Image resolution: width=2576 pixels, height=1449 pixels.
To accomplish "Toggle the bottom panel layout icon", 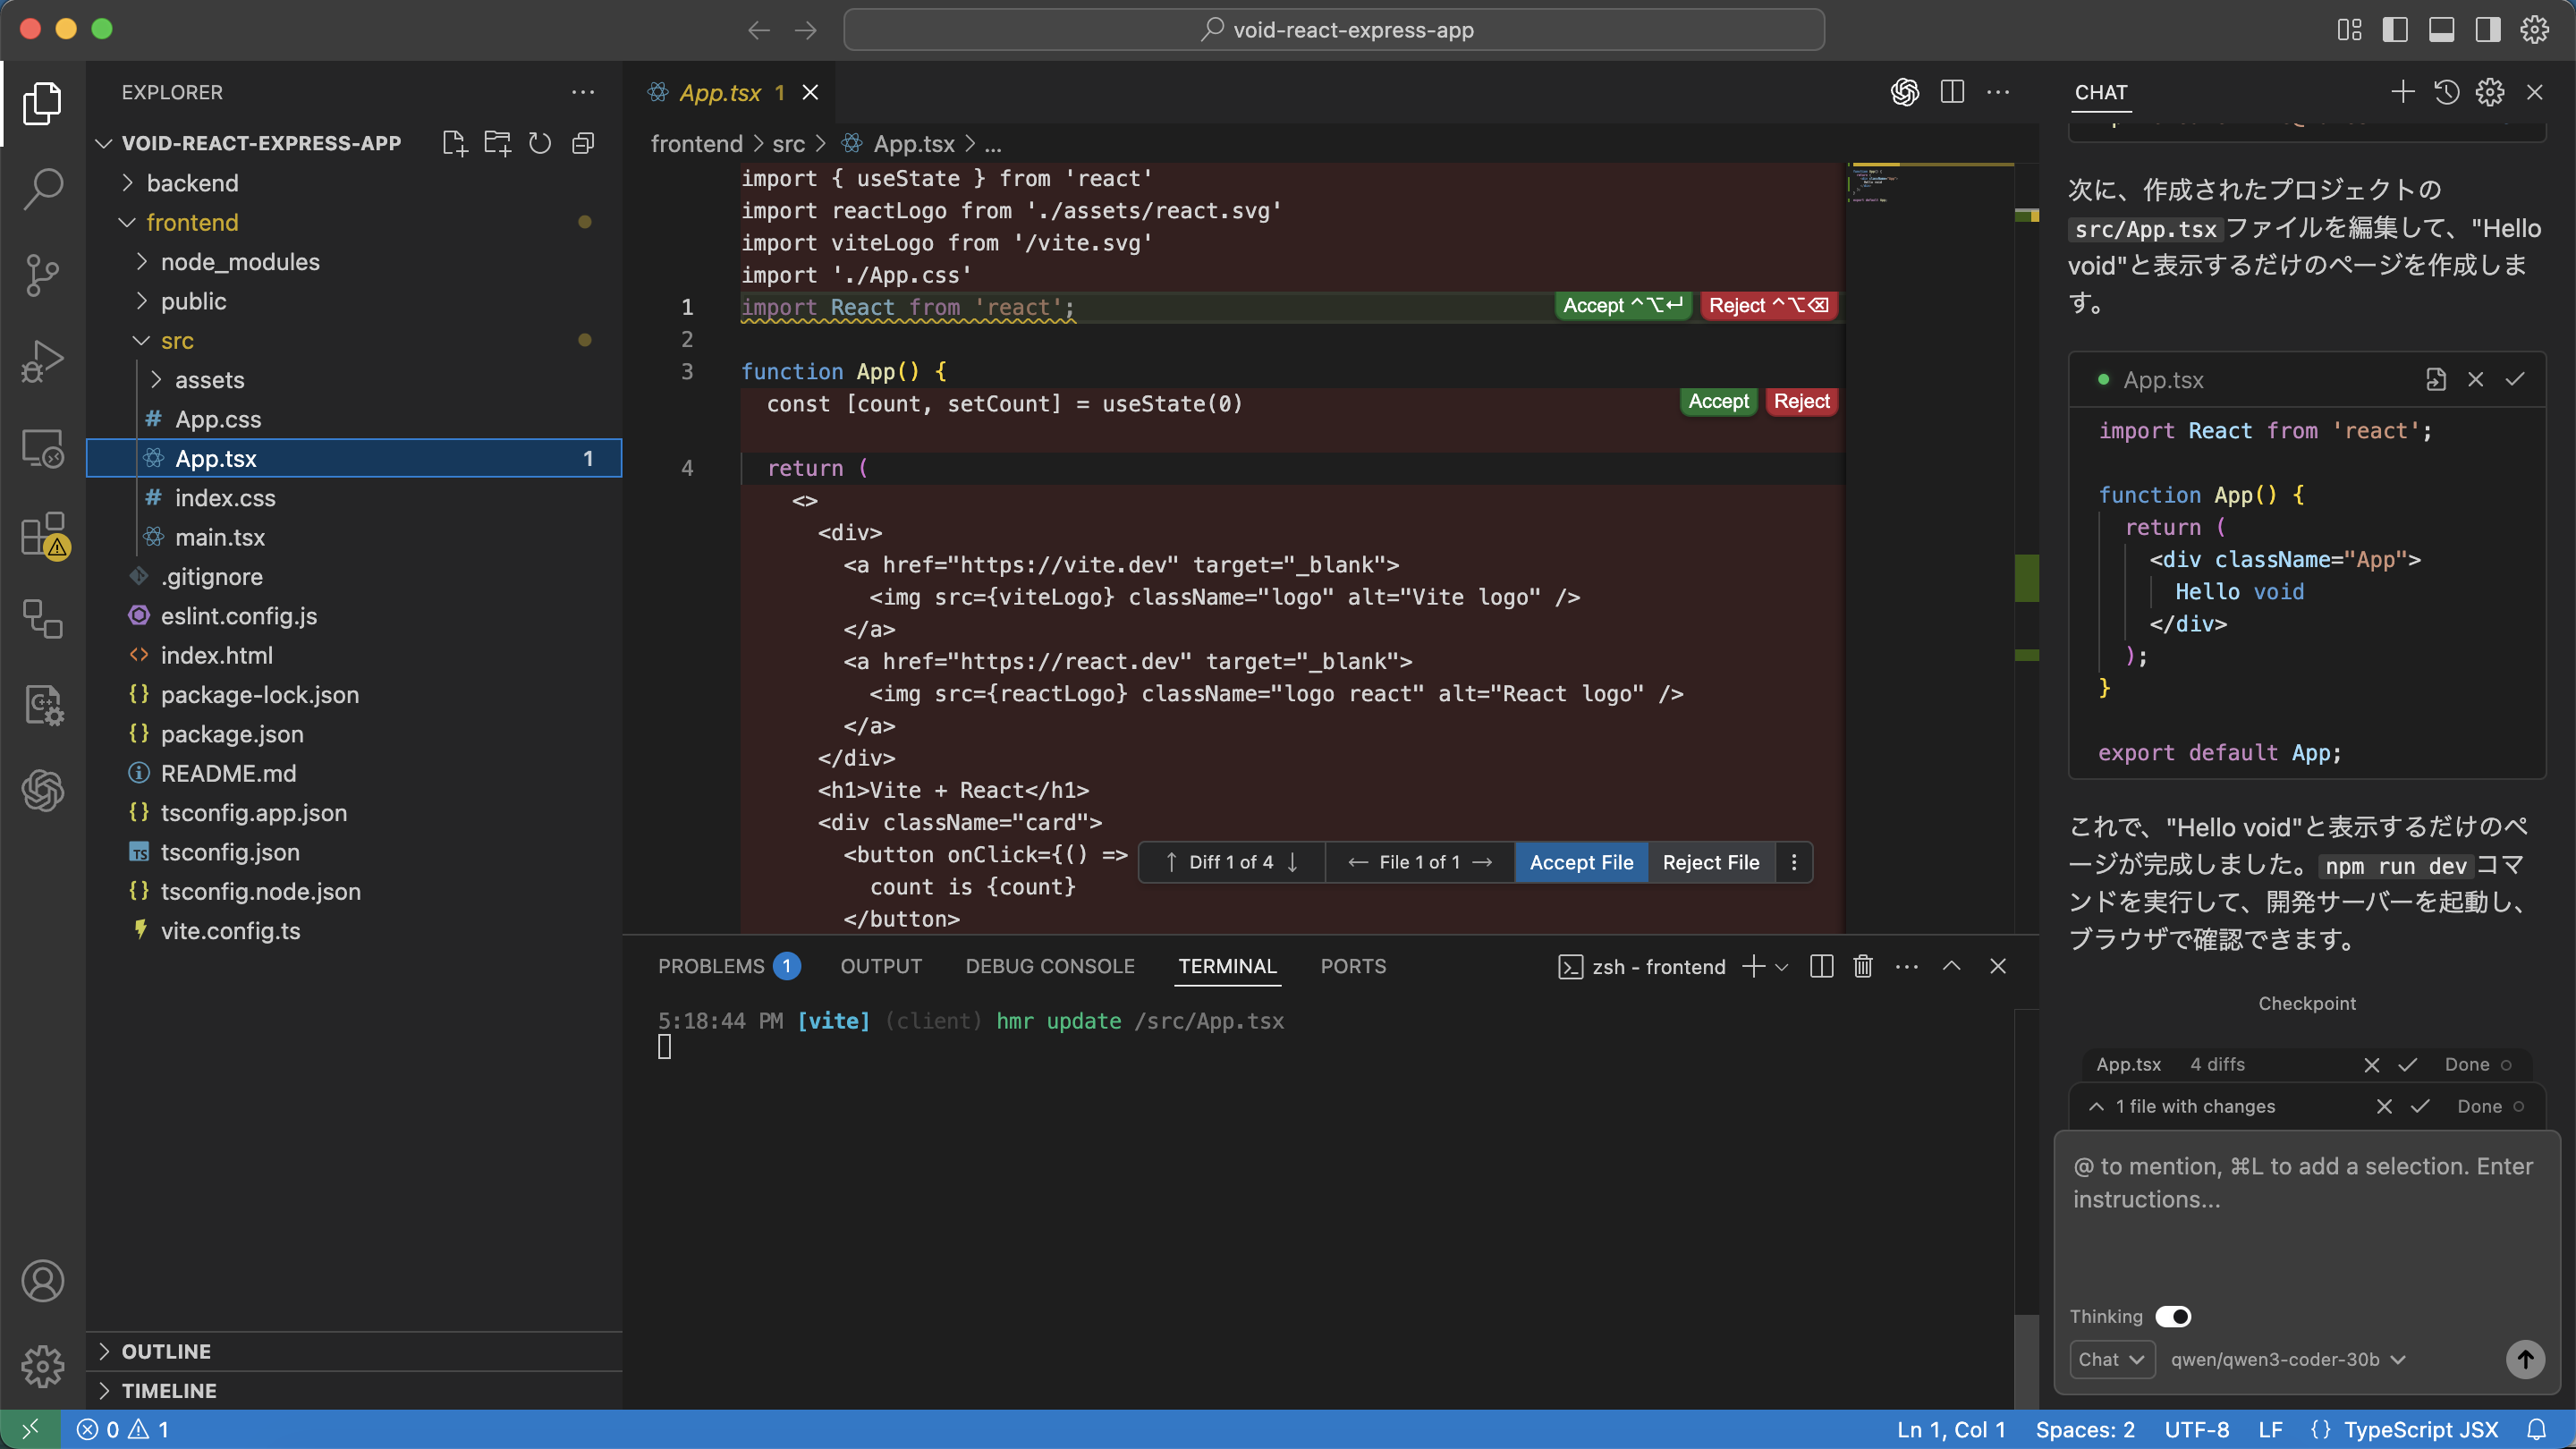I will pos(2441,29).
